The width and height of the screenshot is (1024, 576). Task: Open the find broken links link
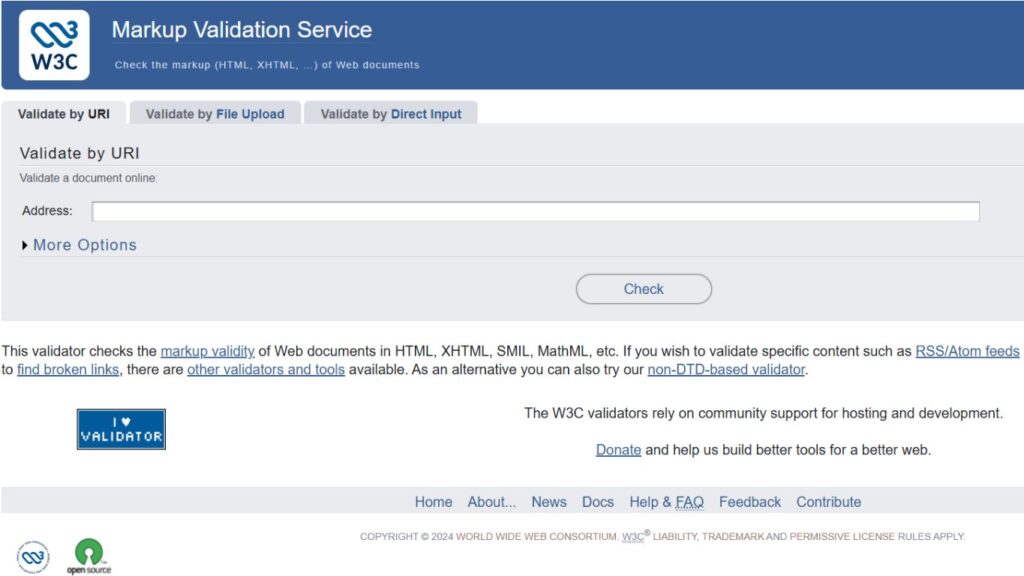[68, 369]
